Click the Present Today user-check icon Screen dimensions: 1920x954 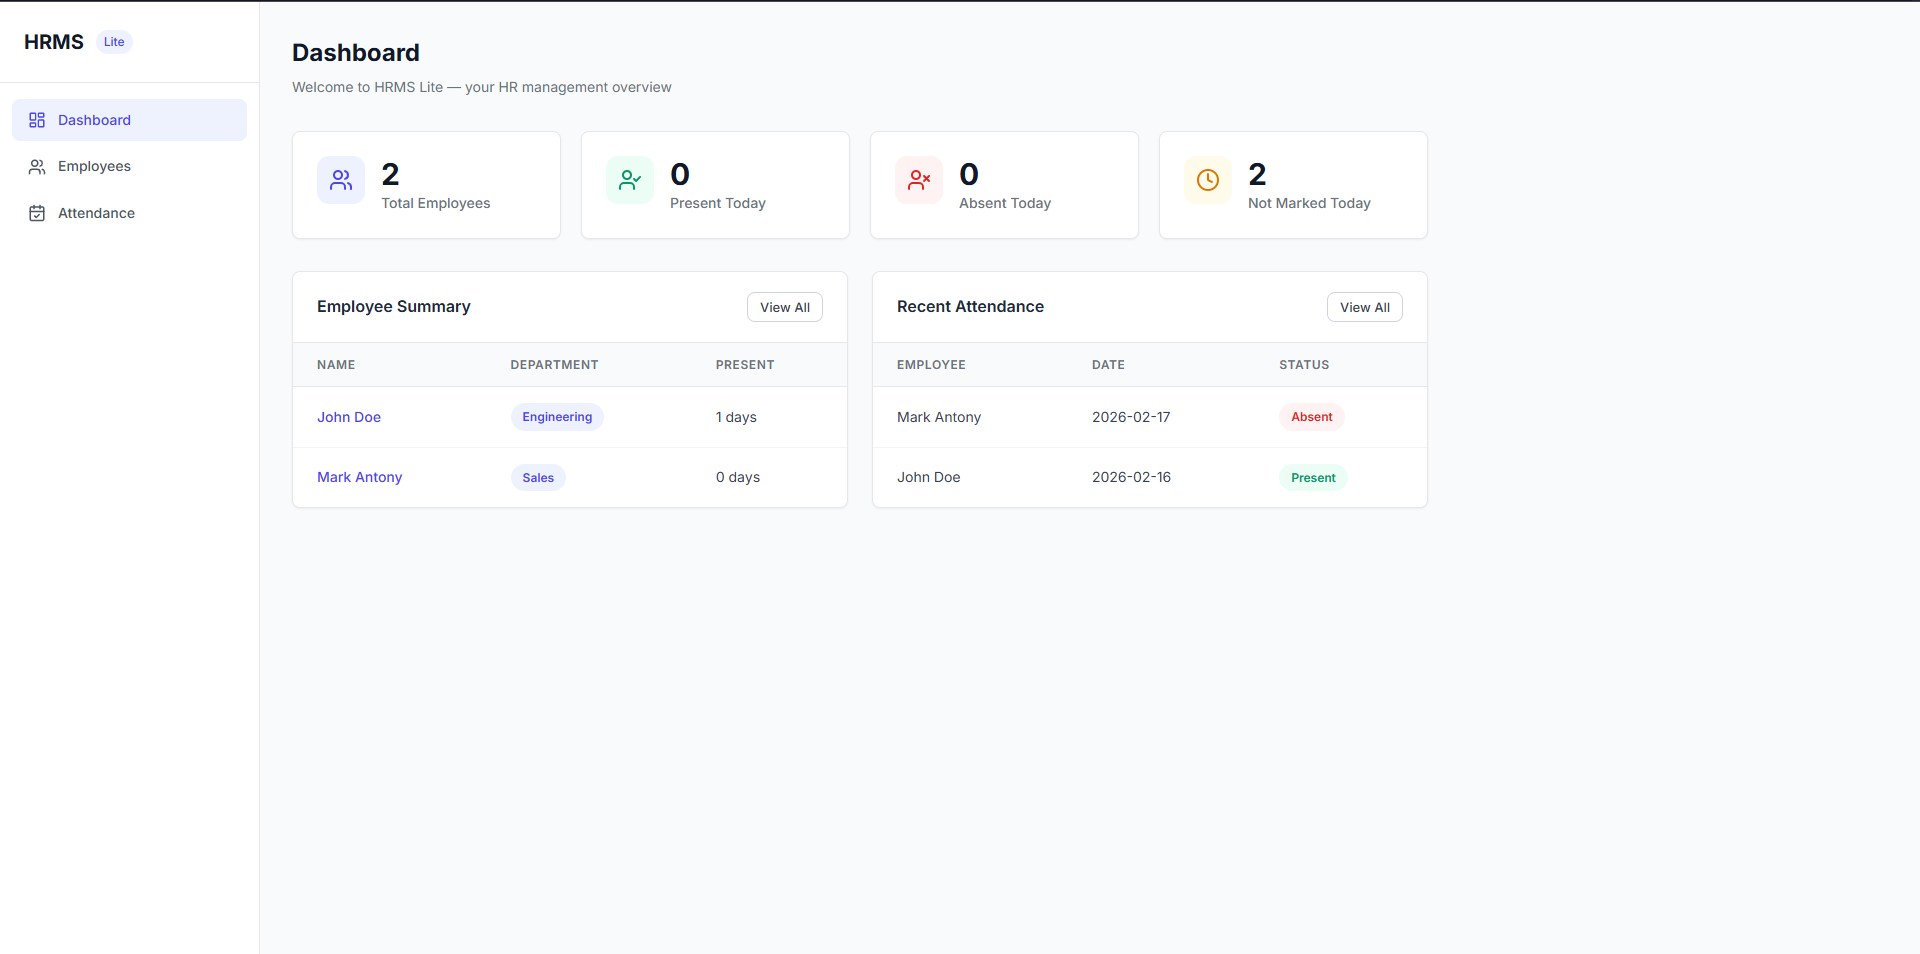point(630,180)
